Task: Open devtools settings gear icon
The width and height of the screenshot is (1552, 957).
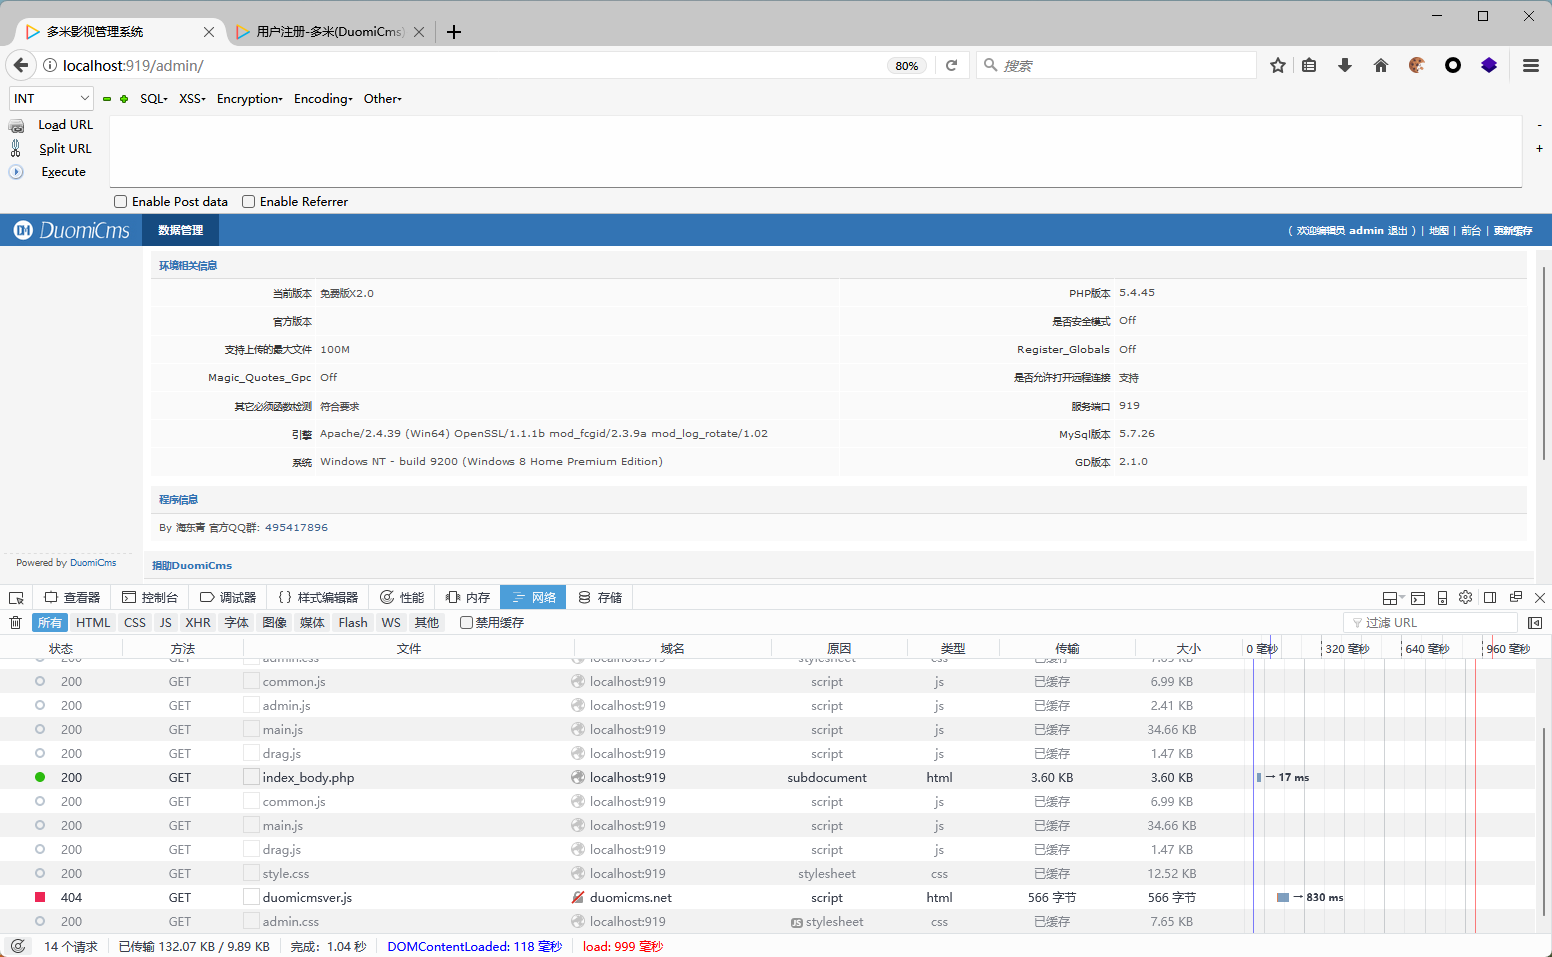Action: (1465, 597)
